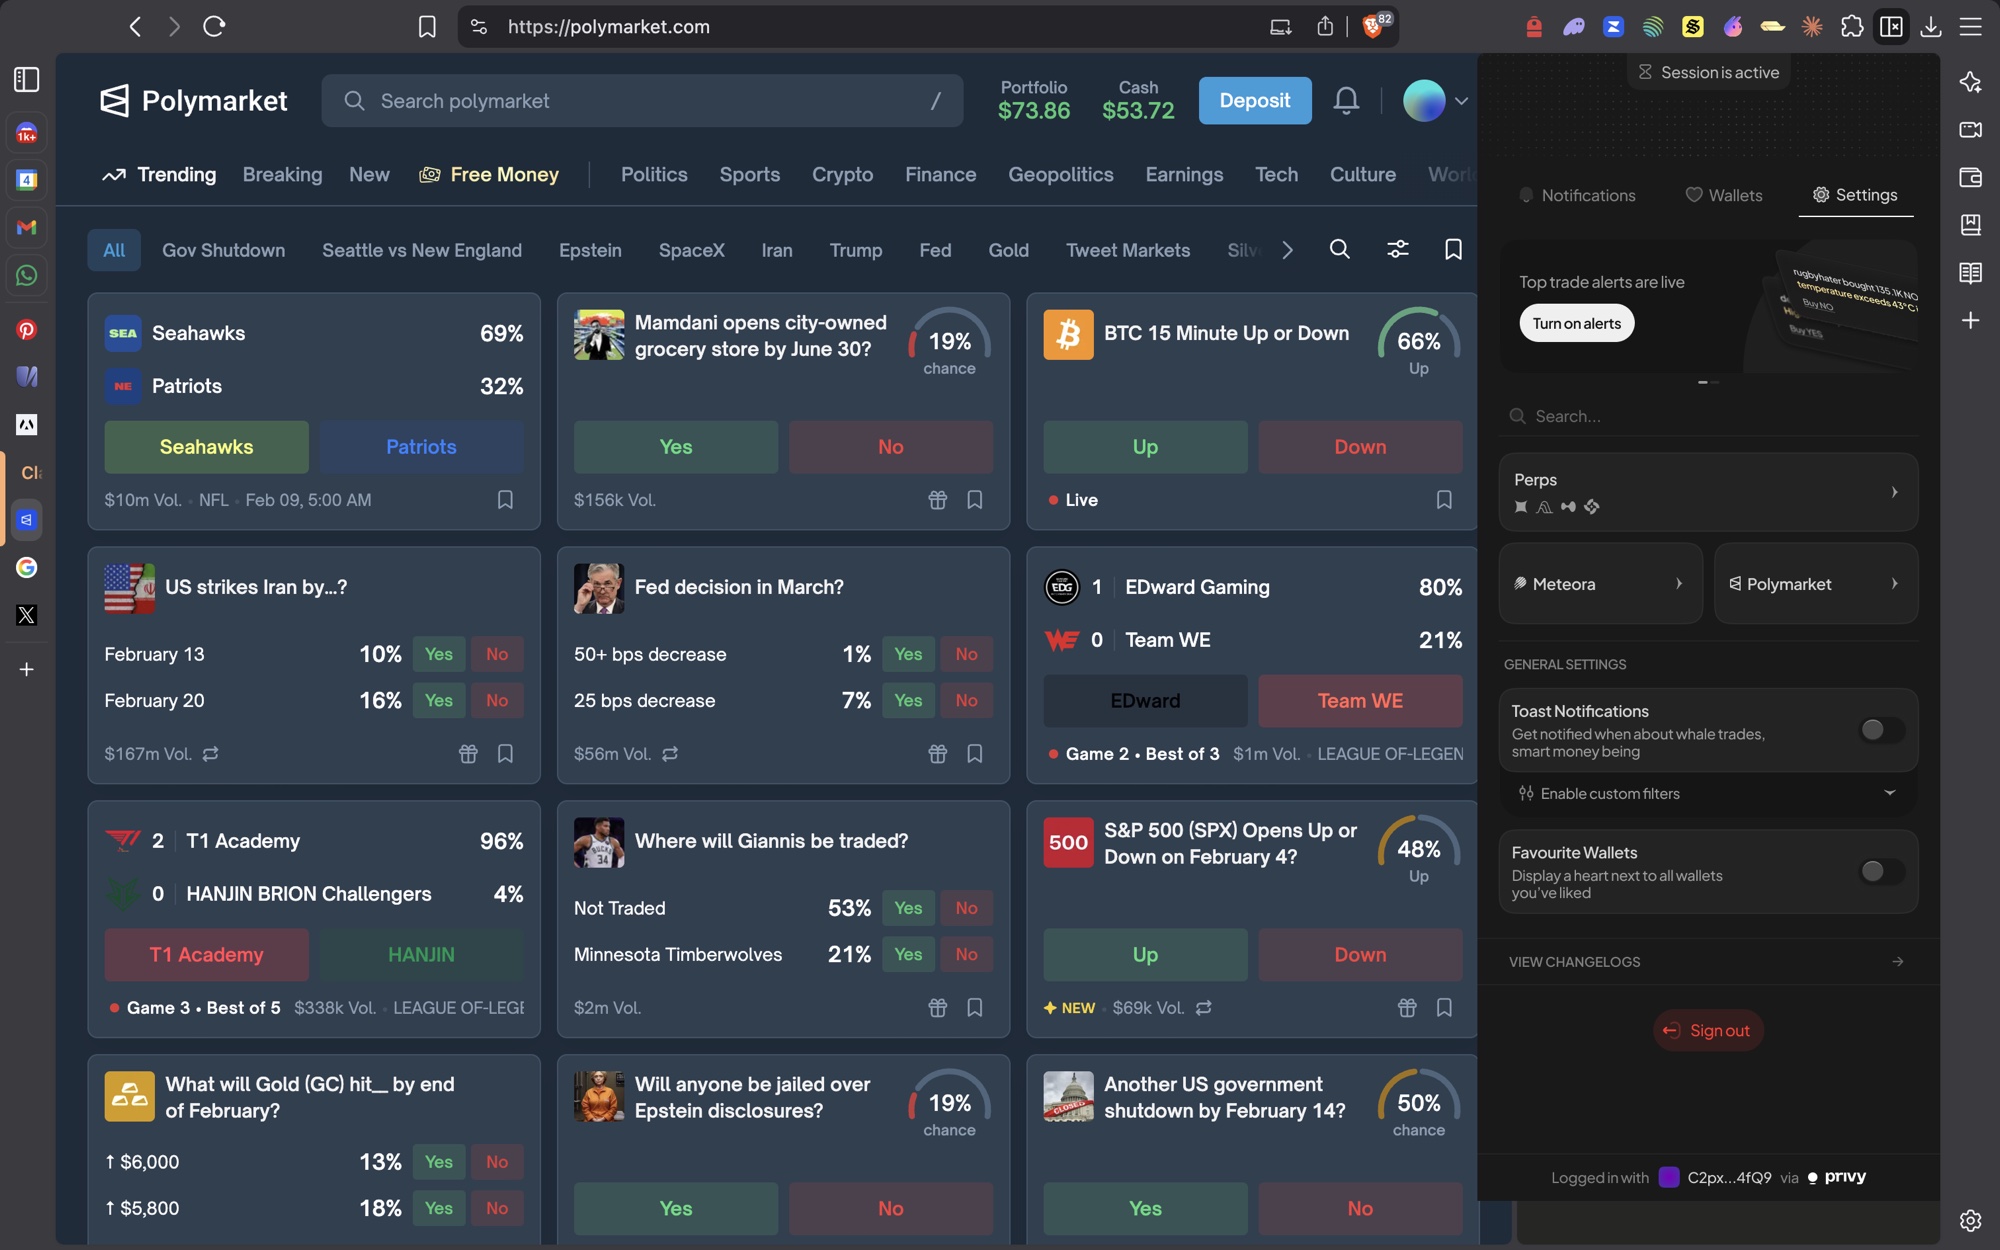Image resolution: width=2000 pixels, height=1250 pixels.
Task: Bookmark the BTC 15 Minute market
Action: (x=1444, y=499)
